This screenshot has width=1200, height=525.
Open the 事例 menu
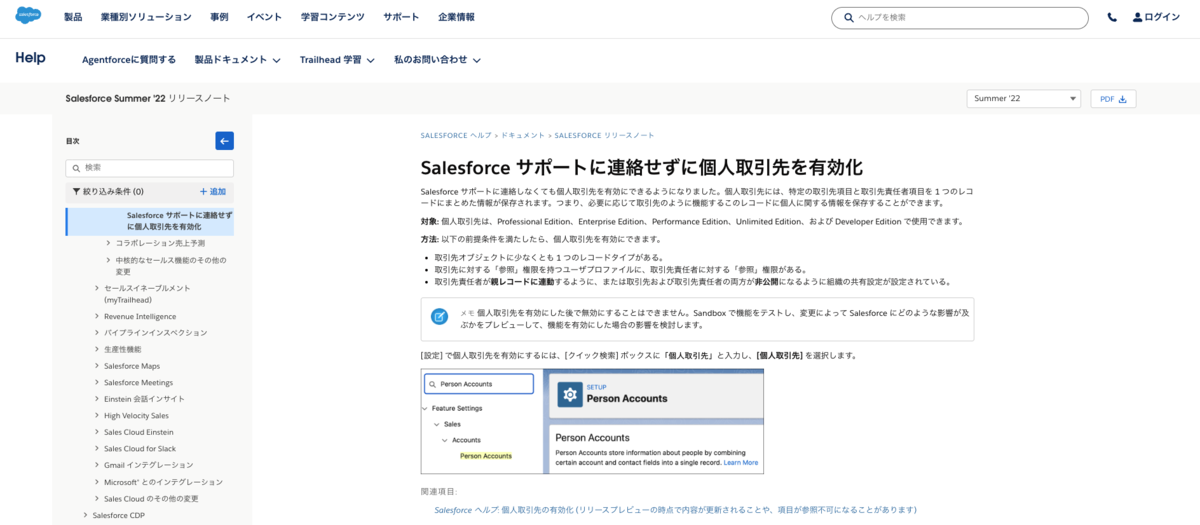[219, 17]
